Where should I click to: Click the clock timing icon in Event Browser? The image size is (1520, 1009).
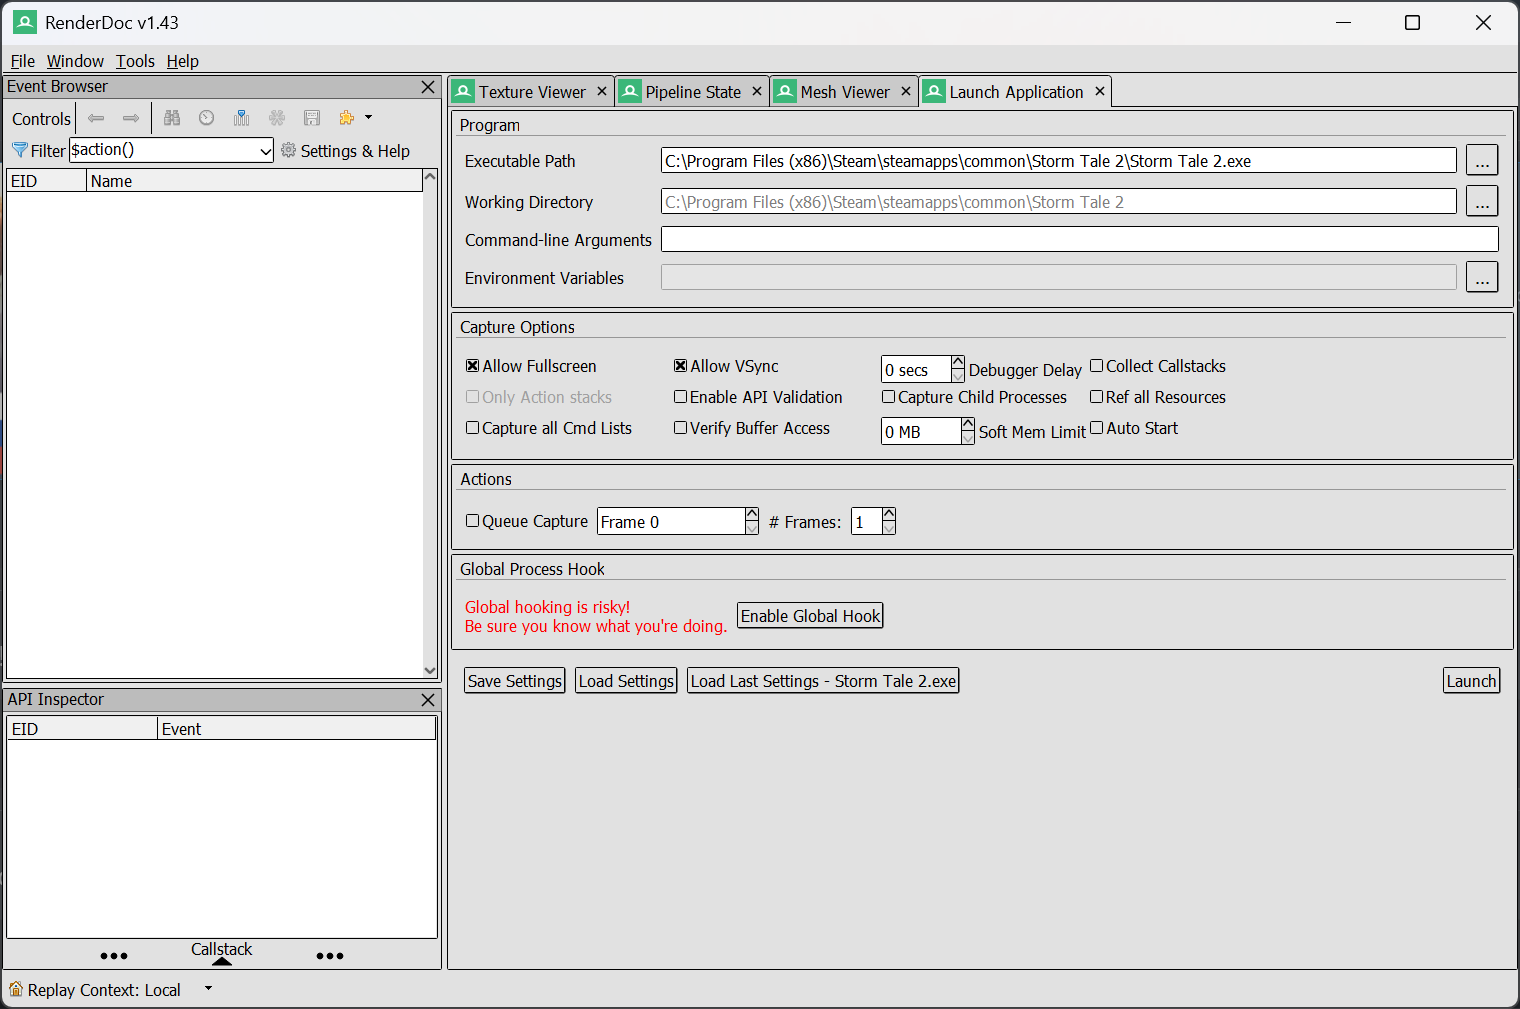point(207,118)
